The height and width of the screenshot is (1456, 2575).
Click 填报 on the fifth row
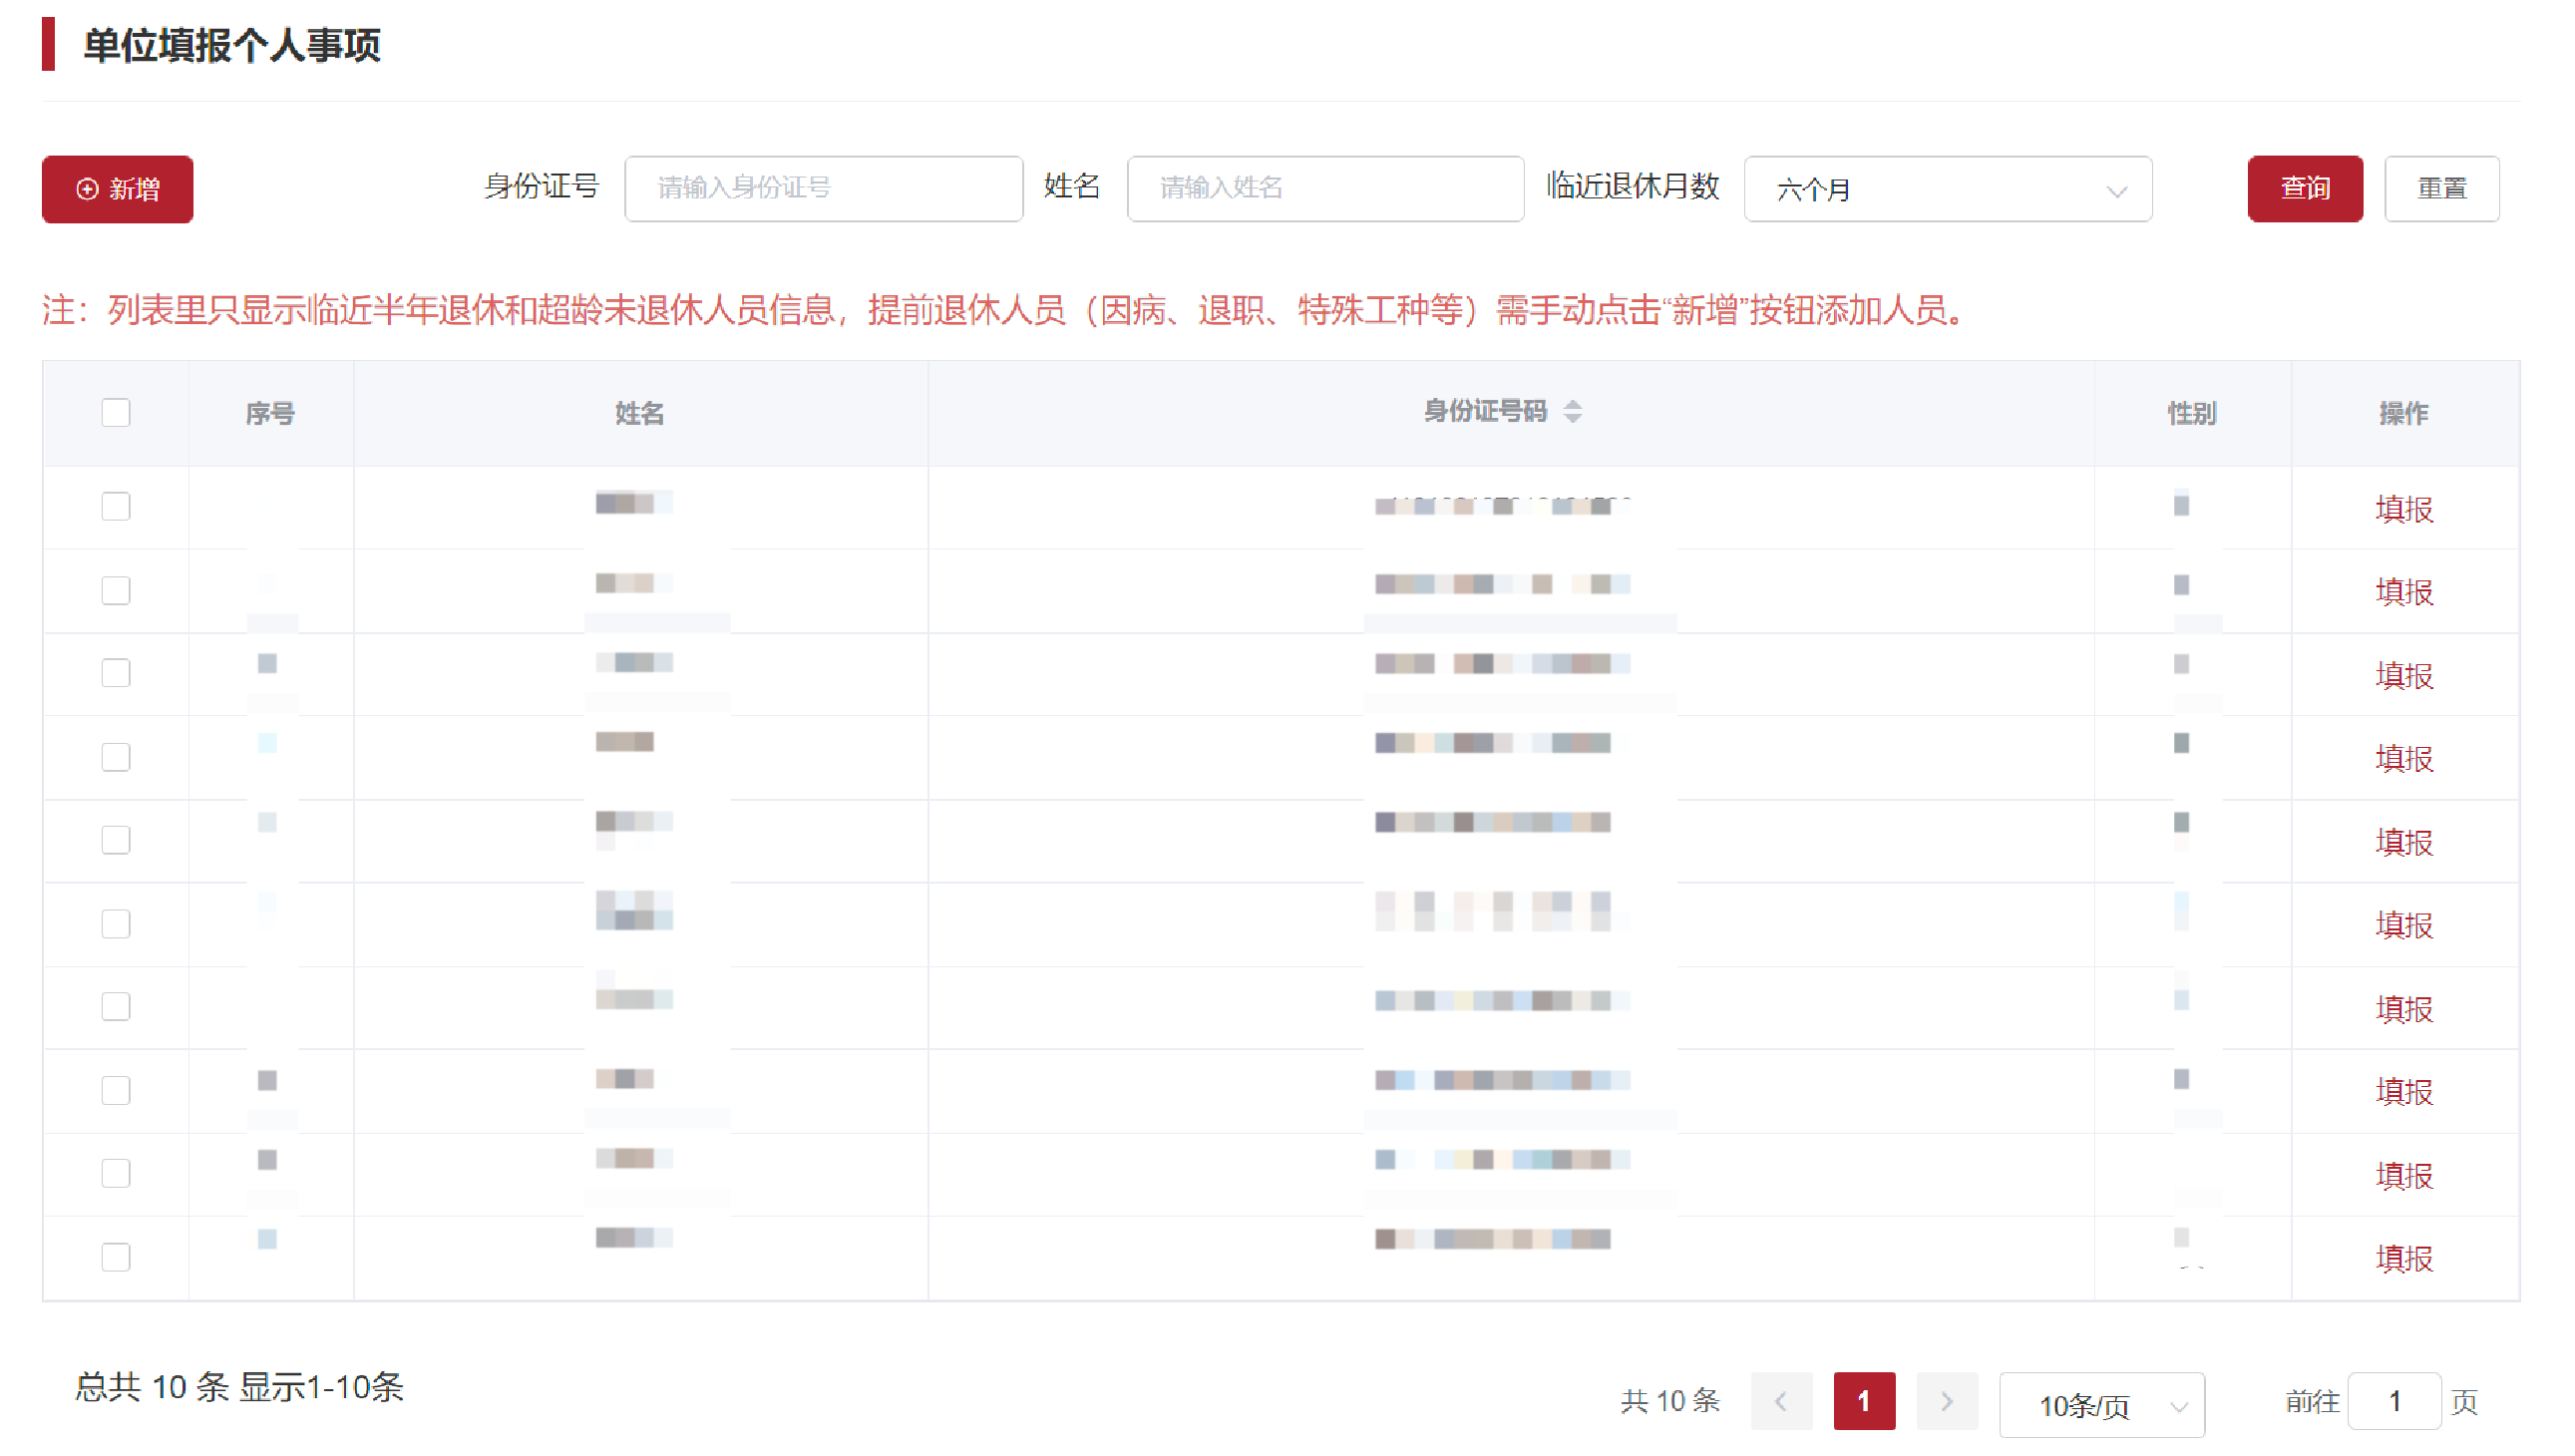(2403, 842)
